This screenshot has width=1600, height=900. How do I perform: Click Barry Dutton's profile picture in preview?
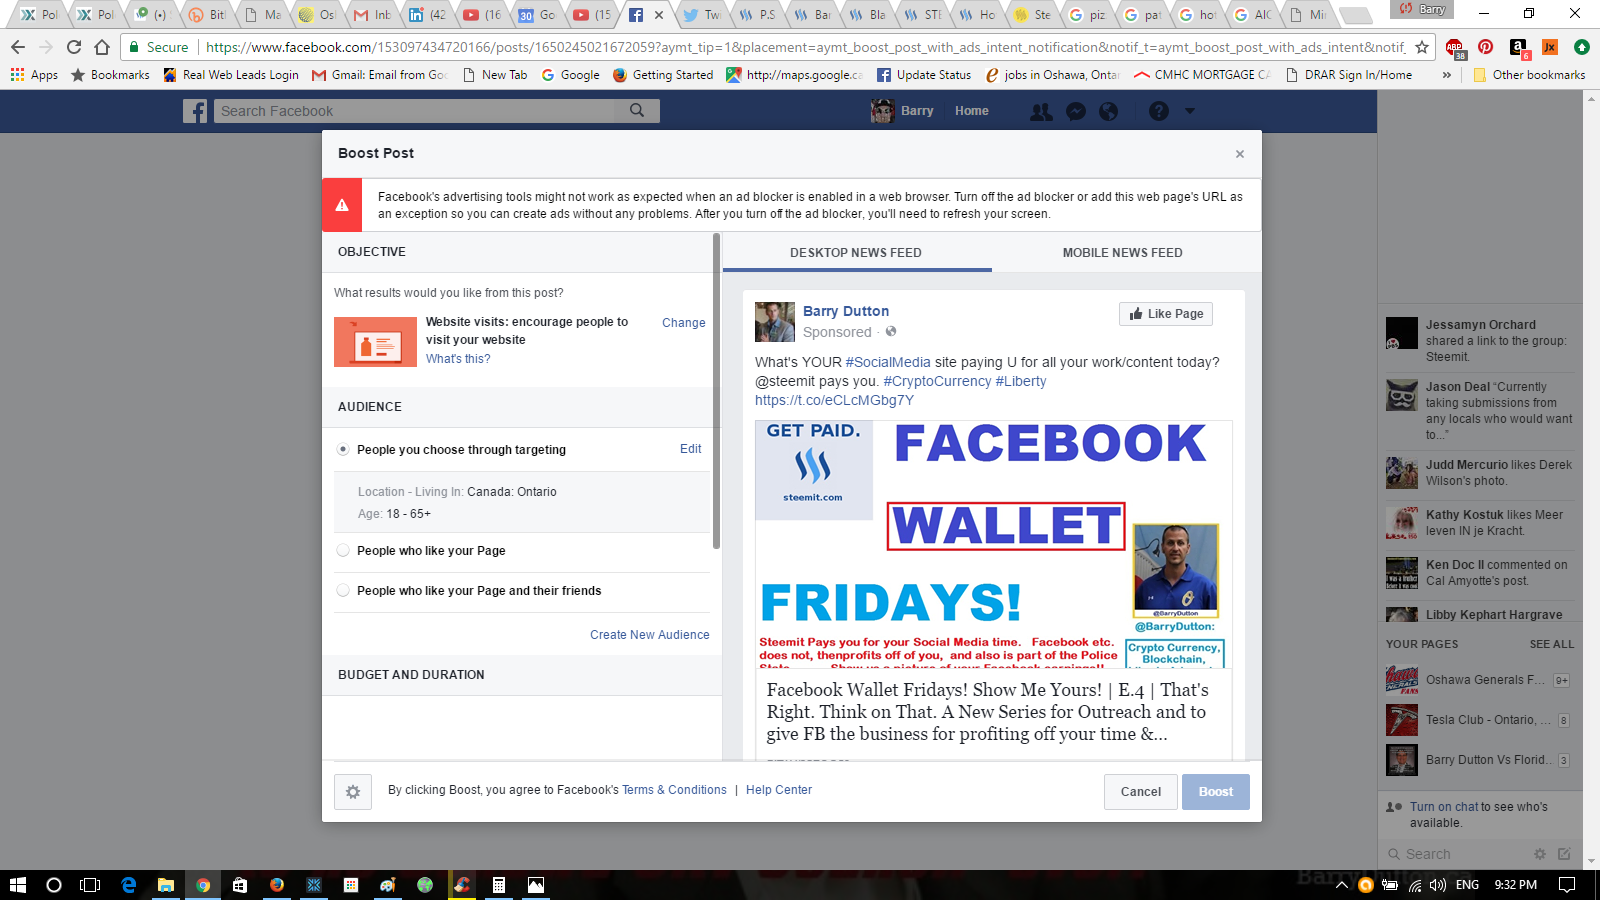(774, 322)
